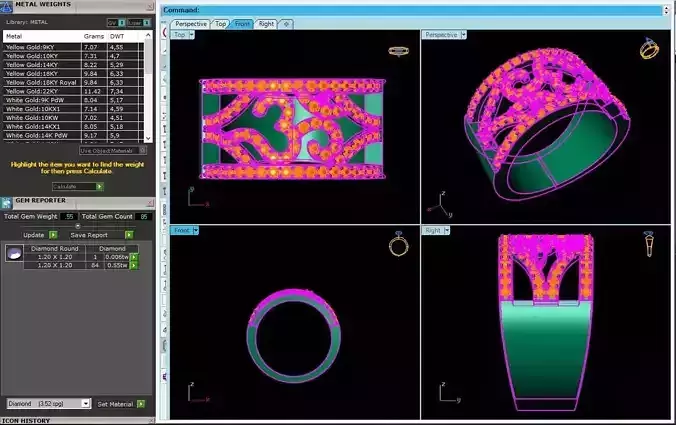
Task: Click the green arrow on the 0.55tw row
Action: click(x=134, y=266)
